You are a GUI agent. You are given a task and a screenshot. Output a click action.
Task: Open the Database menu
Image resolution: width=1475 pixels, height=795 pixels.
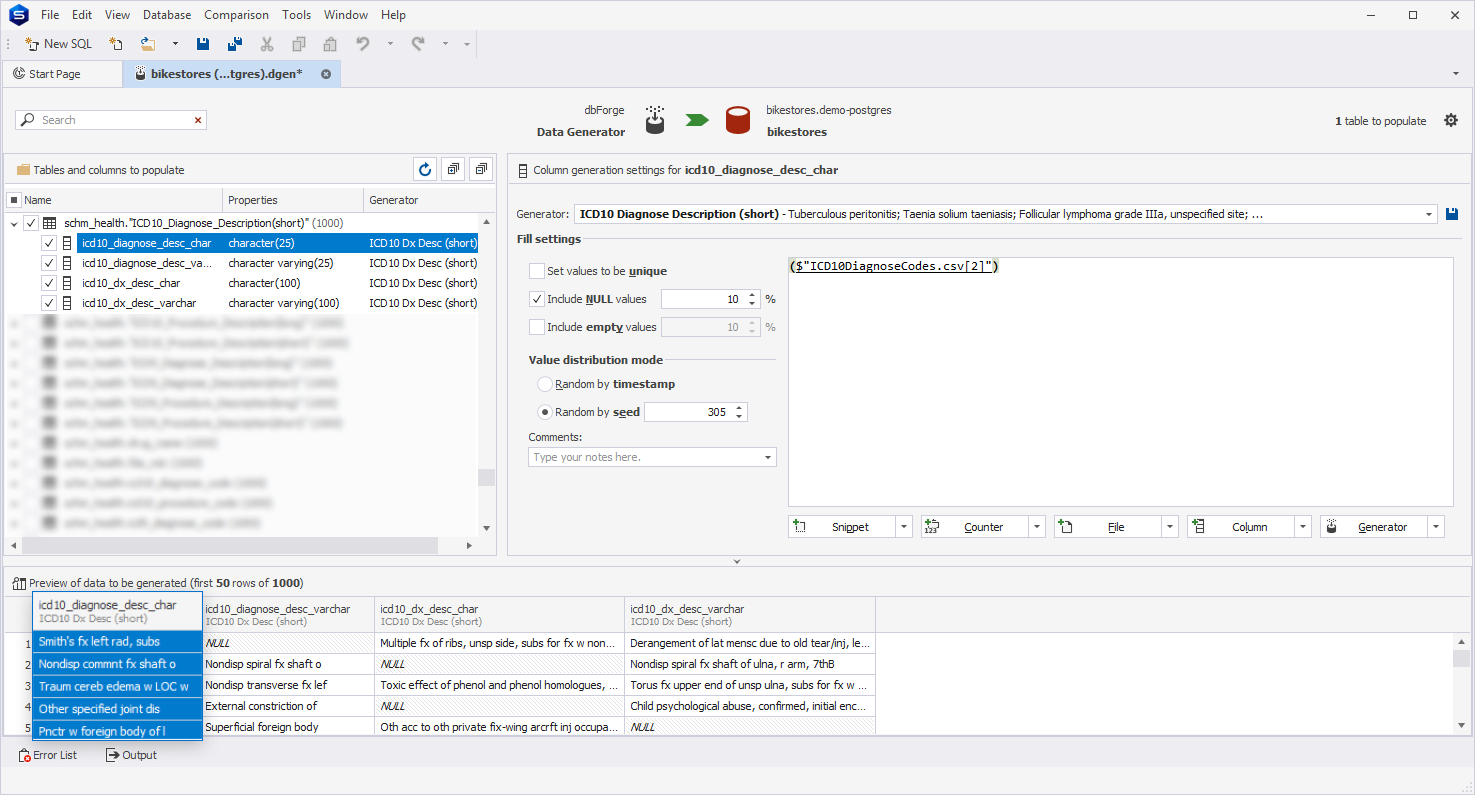167,15
